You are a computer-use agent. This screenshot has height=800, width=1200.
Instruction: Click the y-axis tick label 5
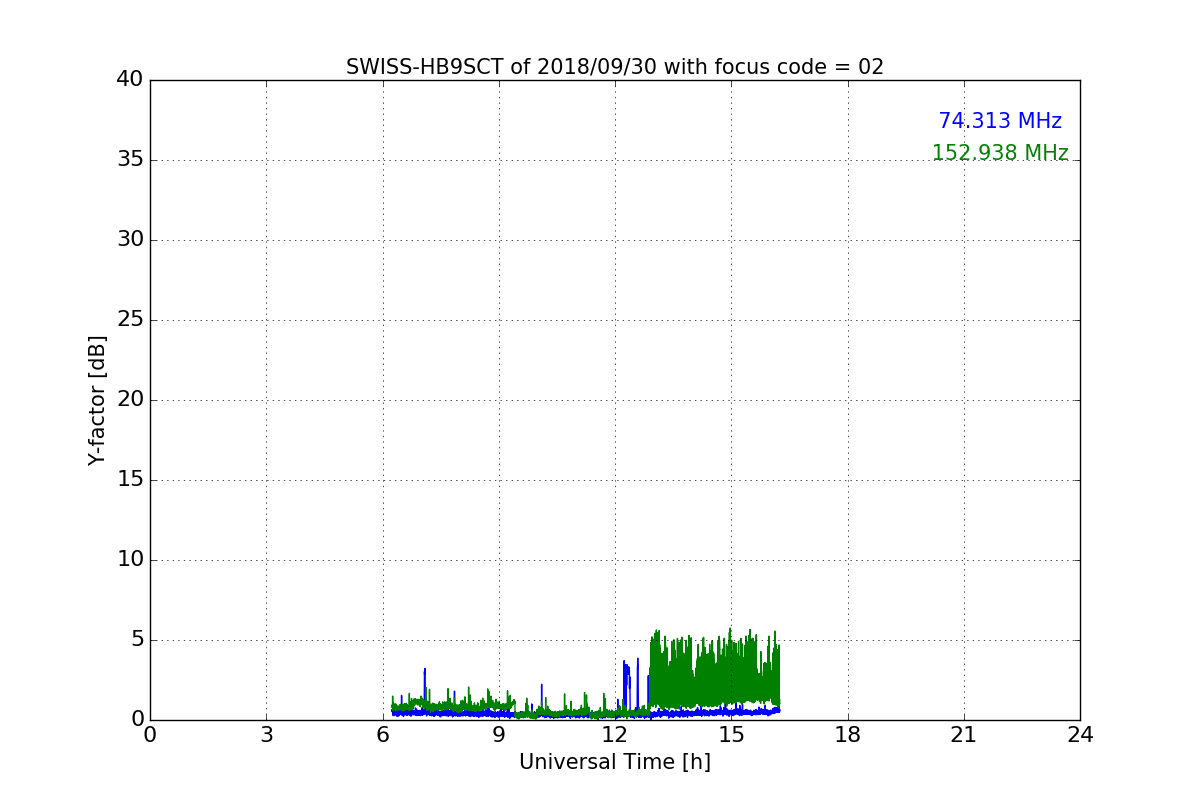[137, 640]
